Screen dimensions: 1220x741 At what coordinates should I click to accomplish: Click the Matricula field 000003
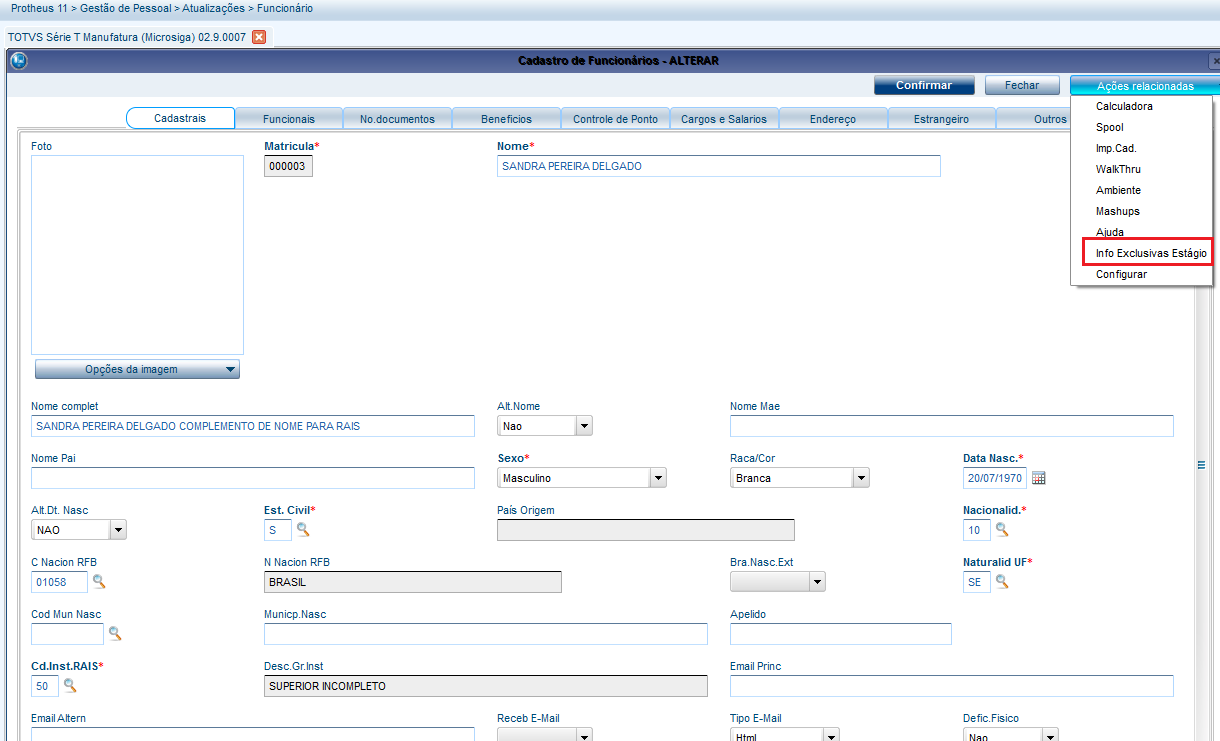pos(288,166)
